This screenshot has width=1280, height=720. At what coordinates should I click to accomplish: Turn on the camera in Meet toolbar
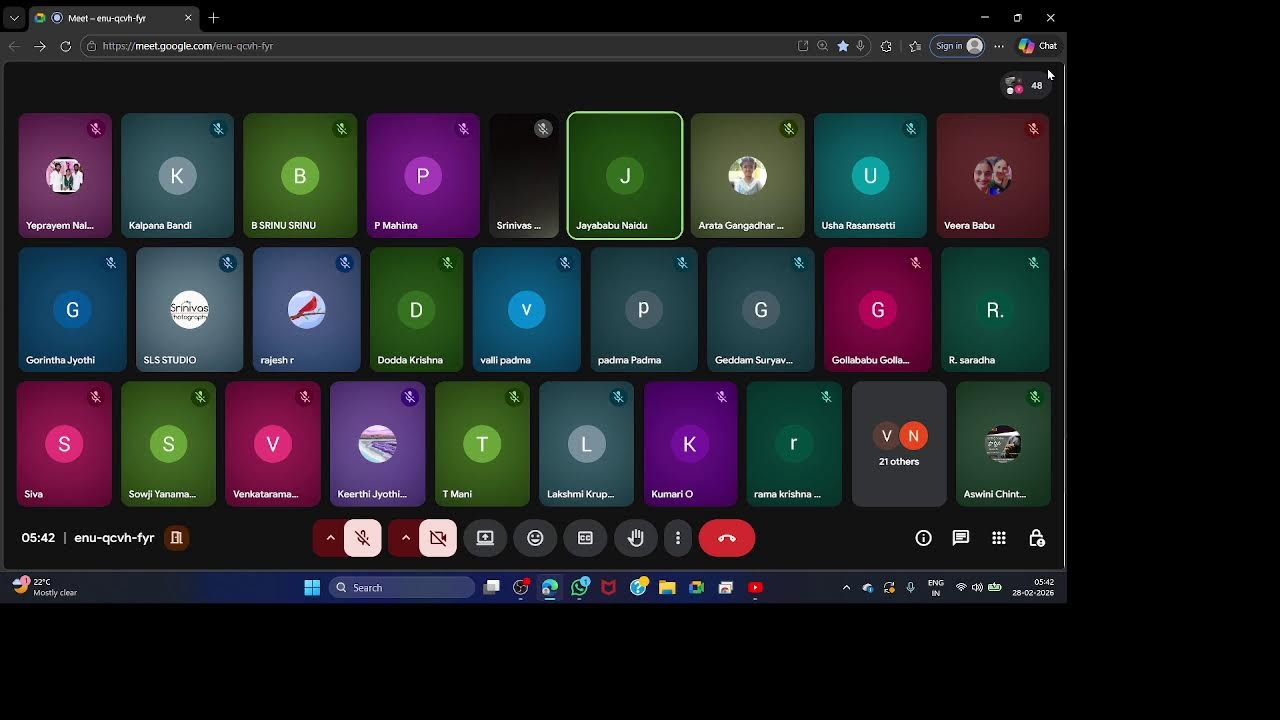(x=438, y=538)
